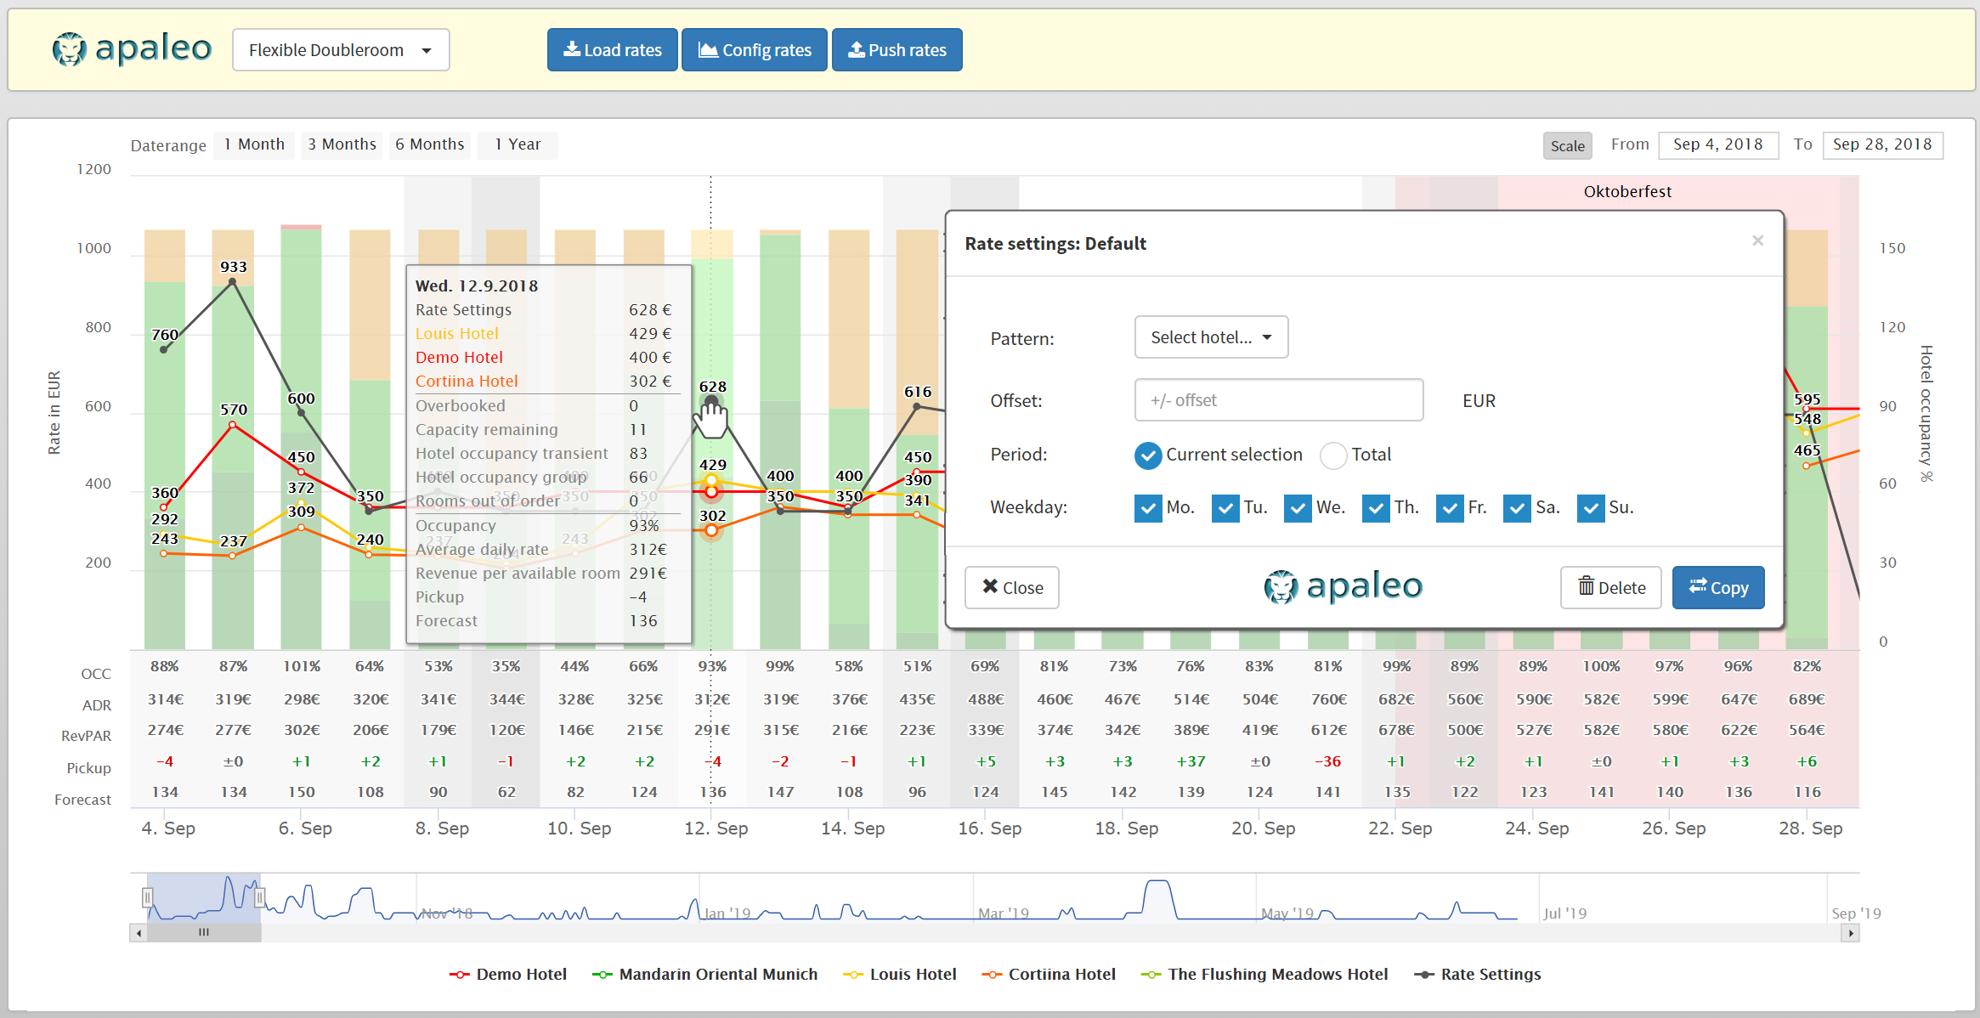Select the 3 Months daterange

(341, 145)
